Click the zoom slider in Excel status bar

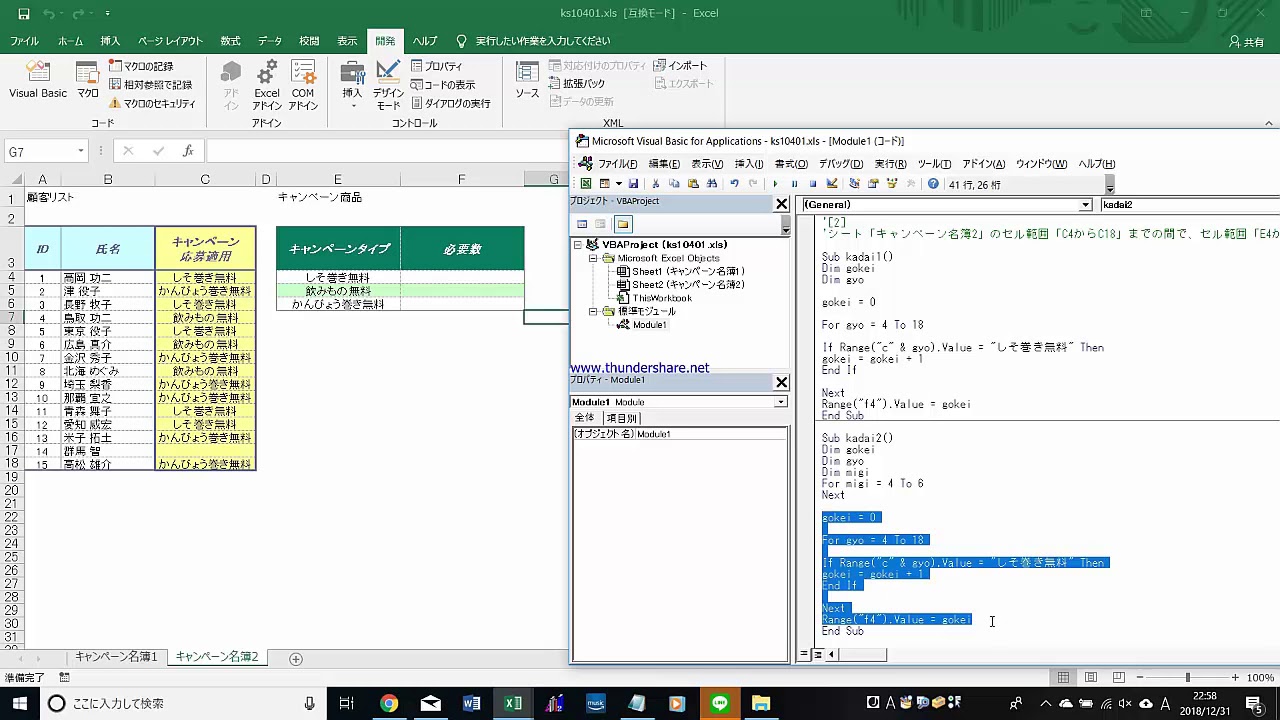[1187, 678]
